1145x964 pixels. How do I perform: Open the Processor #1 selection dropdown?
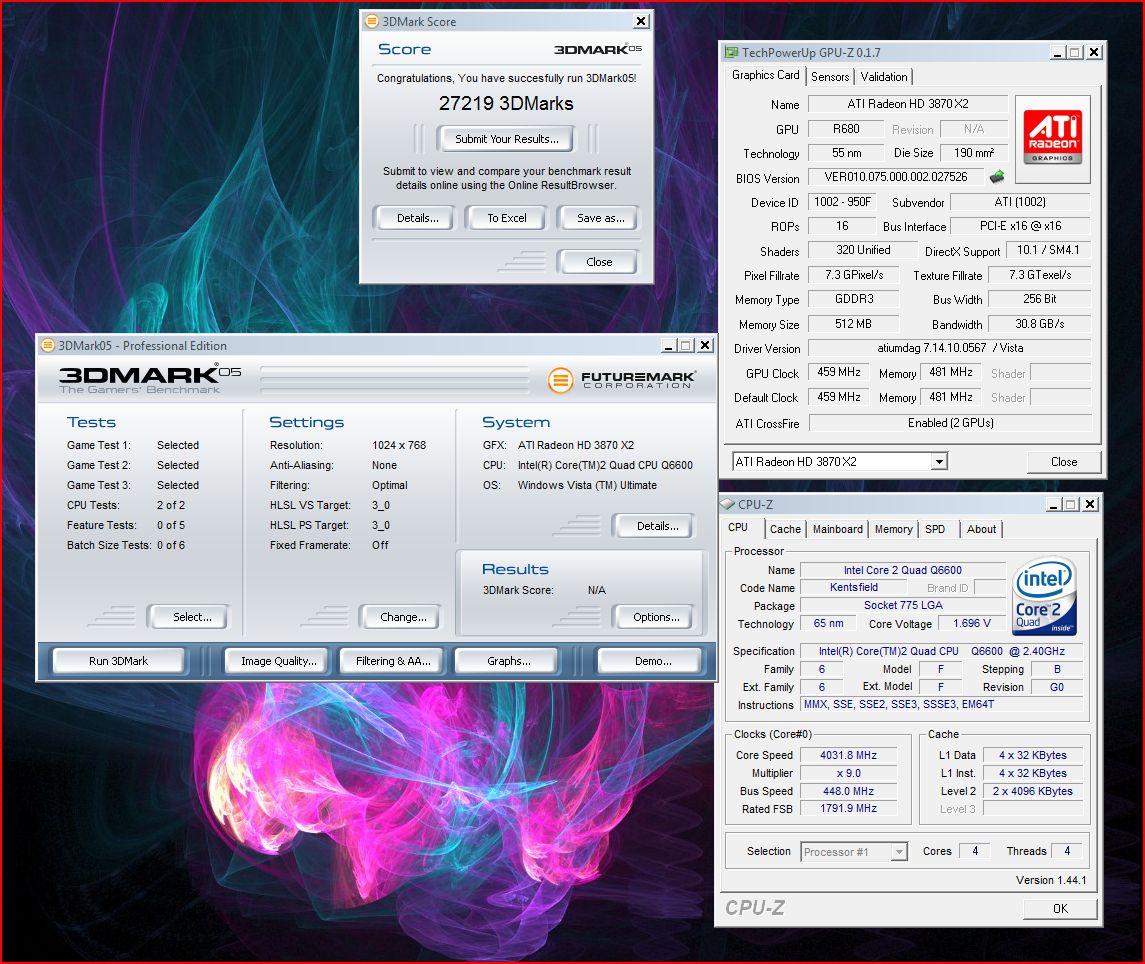point(899,852)
